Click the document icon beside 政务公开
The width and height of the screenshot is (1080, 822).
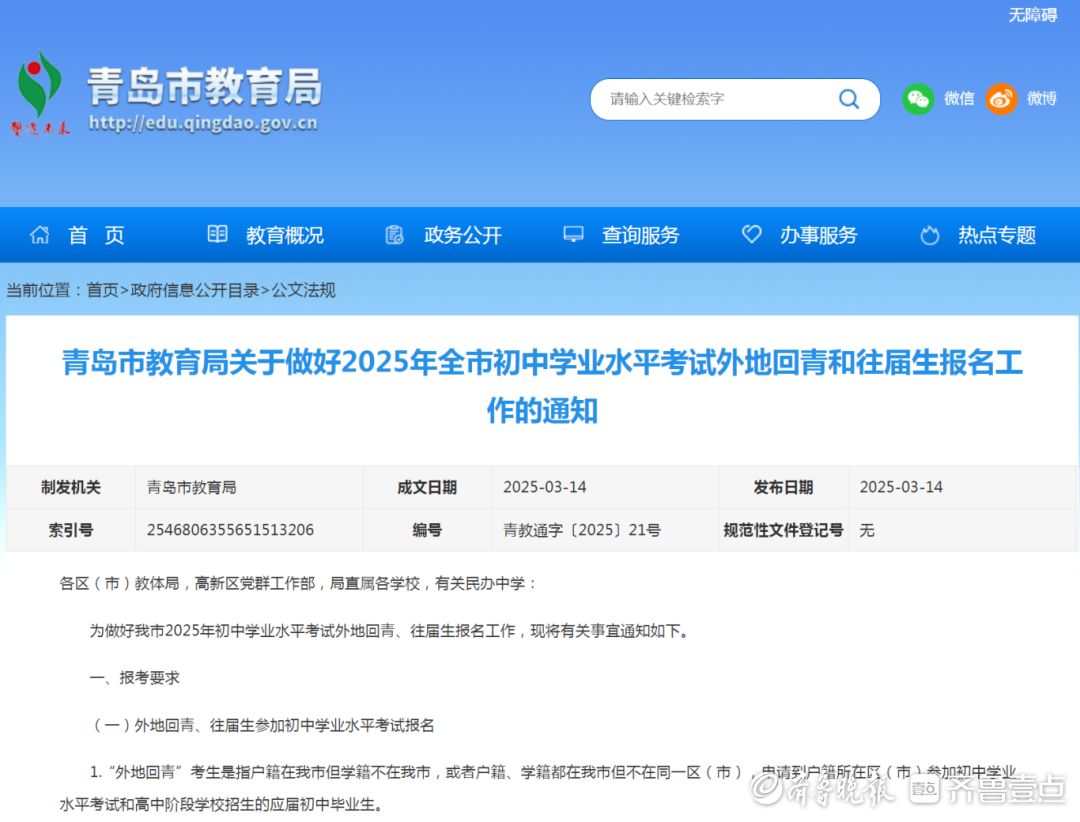point(394,235)
